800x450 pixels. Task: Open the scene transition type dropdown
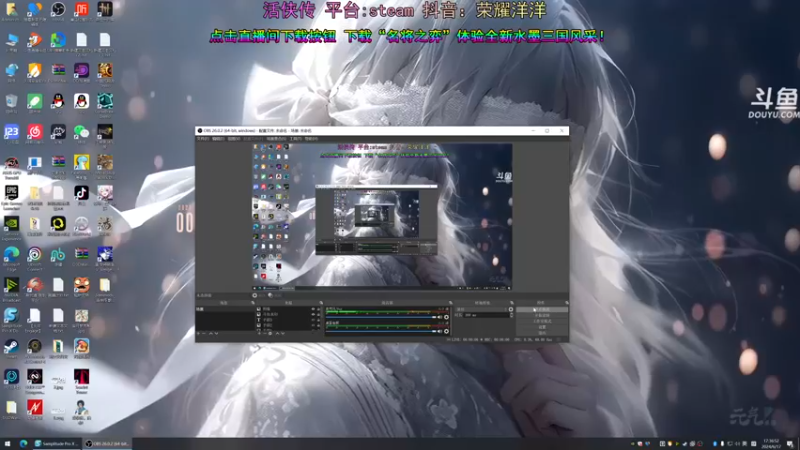point(481,309)
